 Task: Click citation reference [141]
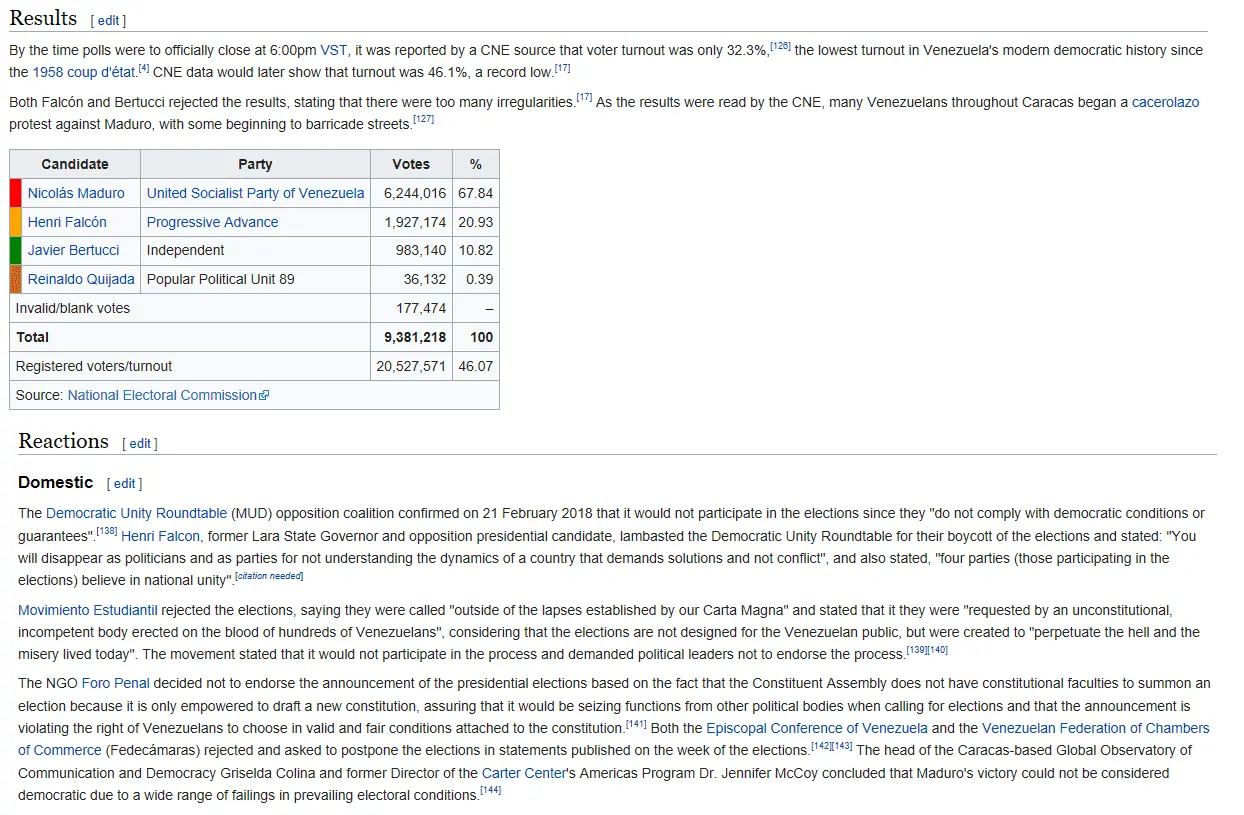tap(636, 723)
